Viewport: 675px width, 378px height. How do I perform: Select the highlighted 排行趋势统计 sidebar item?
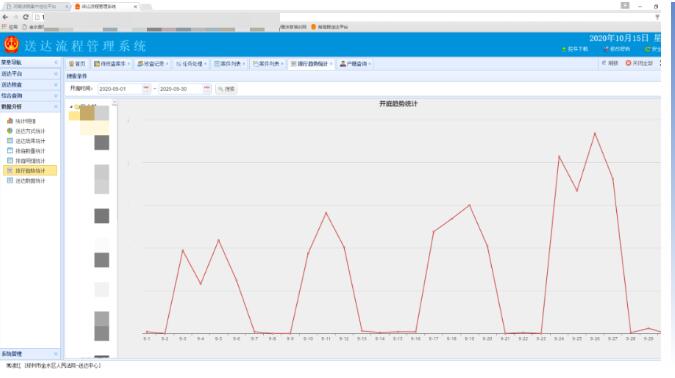30,171
